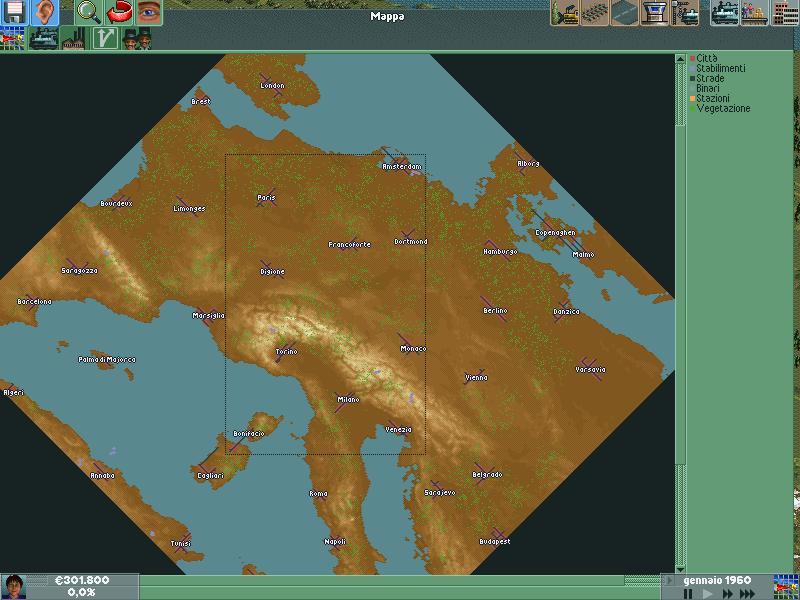Click Hamburgo on the map
Viewport: 800px width, 600px height.
501,252
